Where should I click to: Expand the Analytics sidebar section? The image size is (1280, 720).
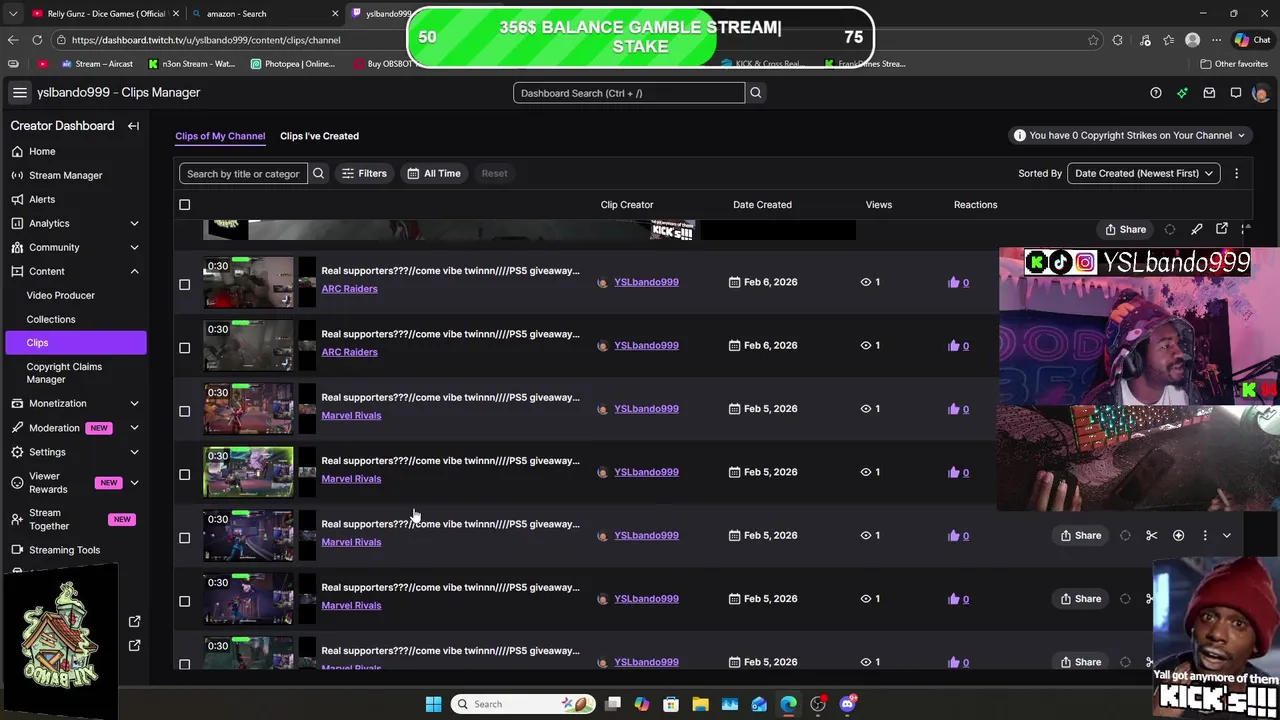(x=134, y=224)
